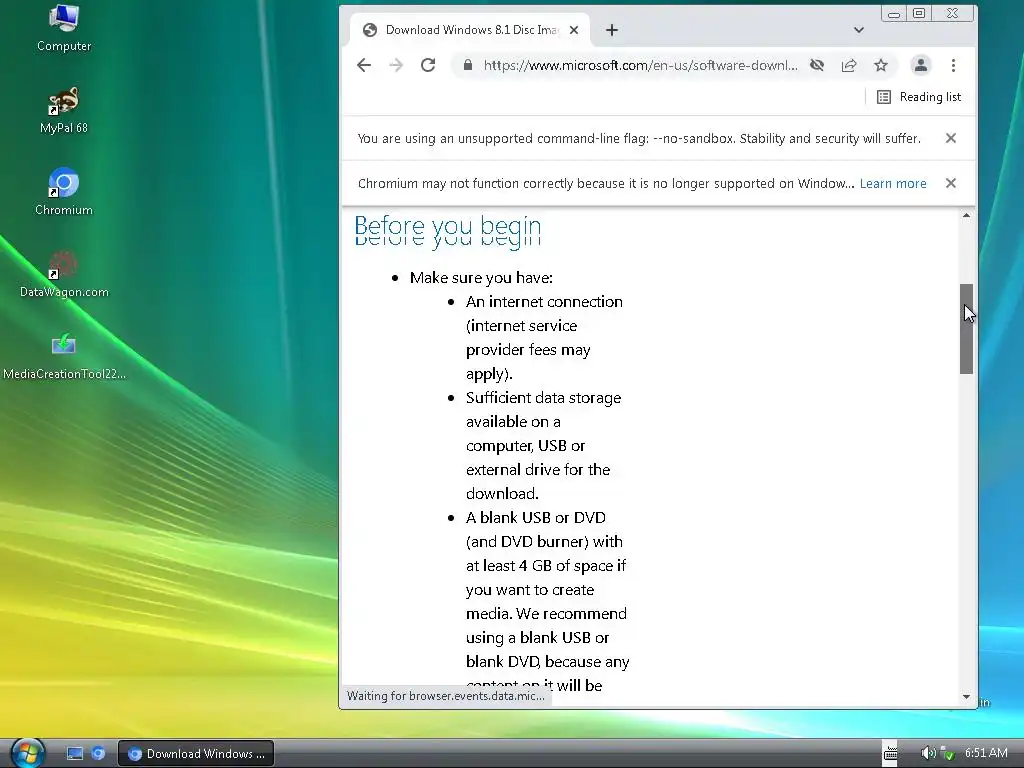Click the network status tray icon

pyautogui.click(x=948, y=753)
